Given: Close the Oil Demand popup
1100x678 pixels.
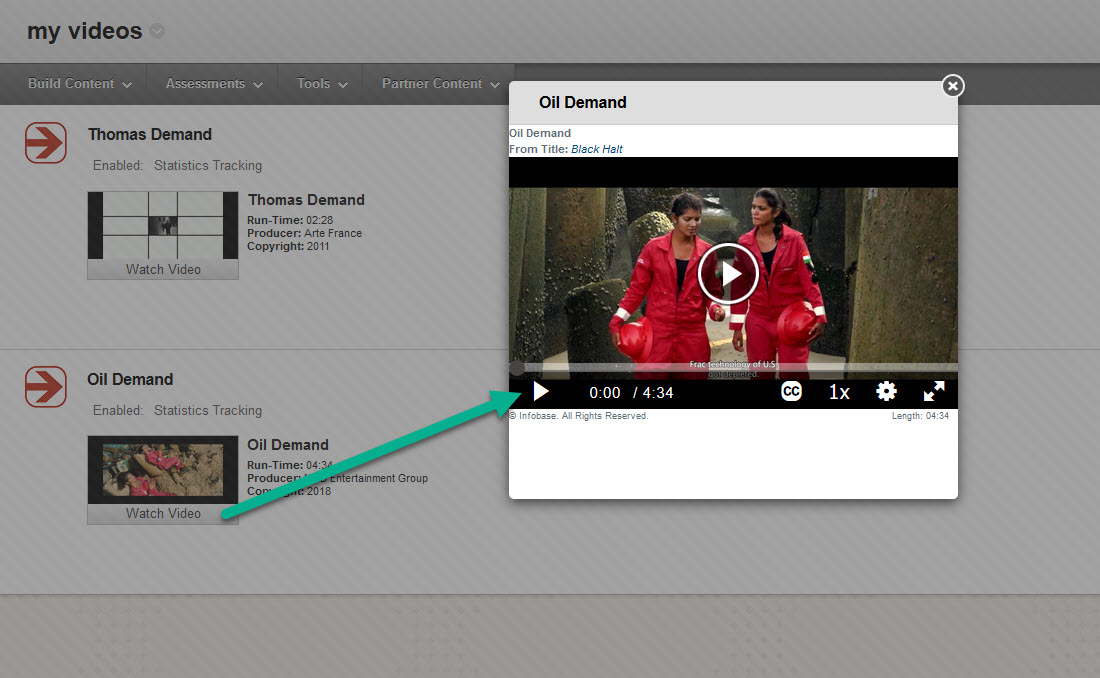Looking at the screenshot, I should pyautogui.click(x=952, y=86).
